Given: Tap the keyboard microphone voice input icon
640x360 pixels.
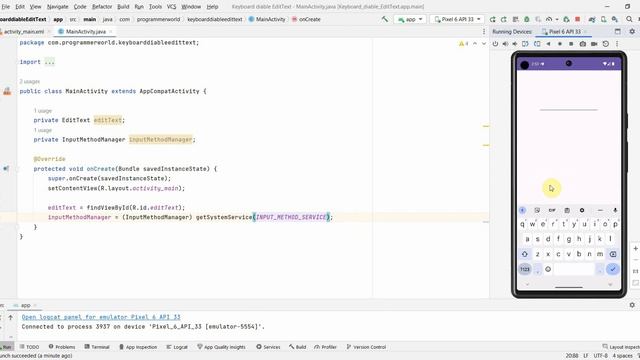Looking at the screenshot, I should coord(615,210).
